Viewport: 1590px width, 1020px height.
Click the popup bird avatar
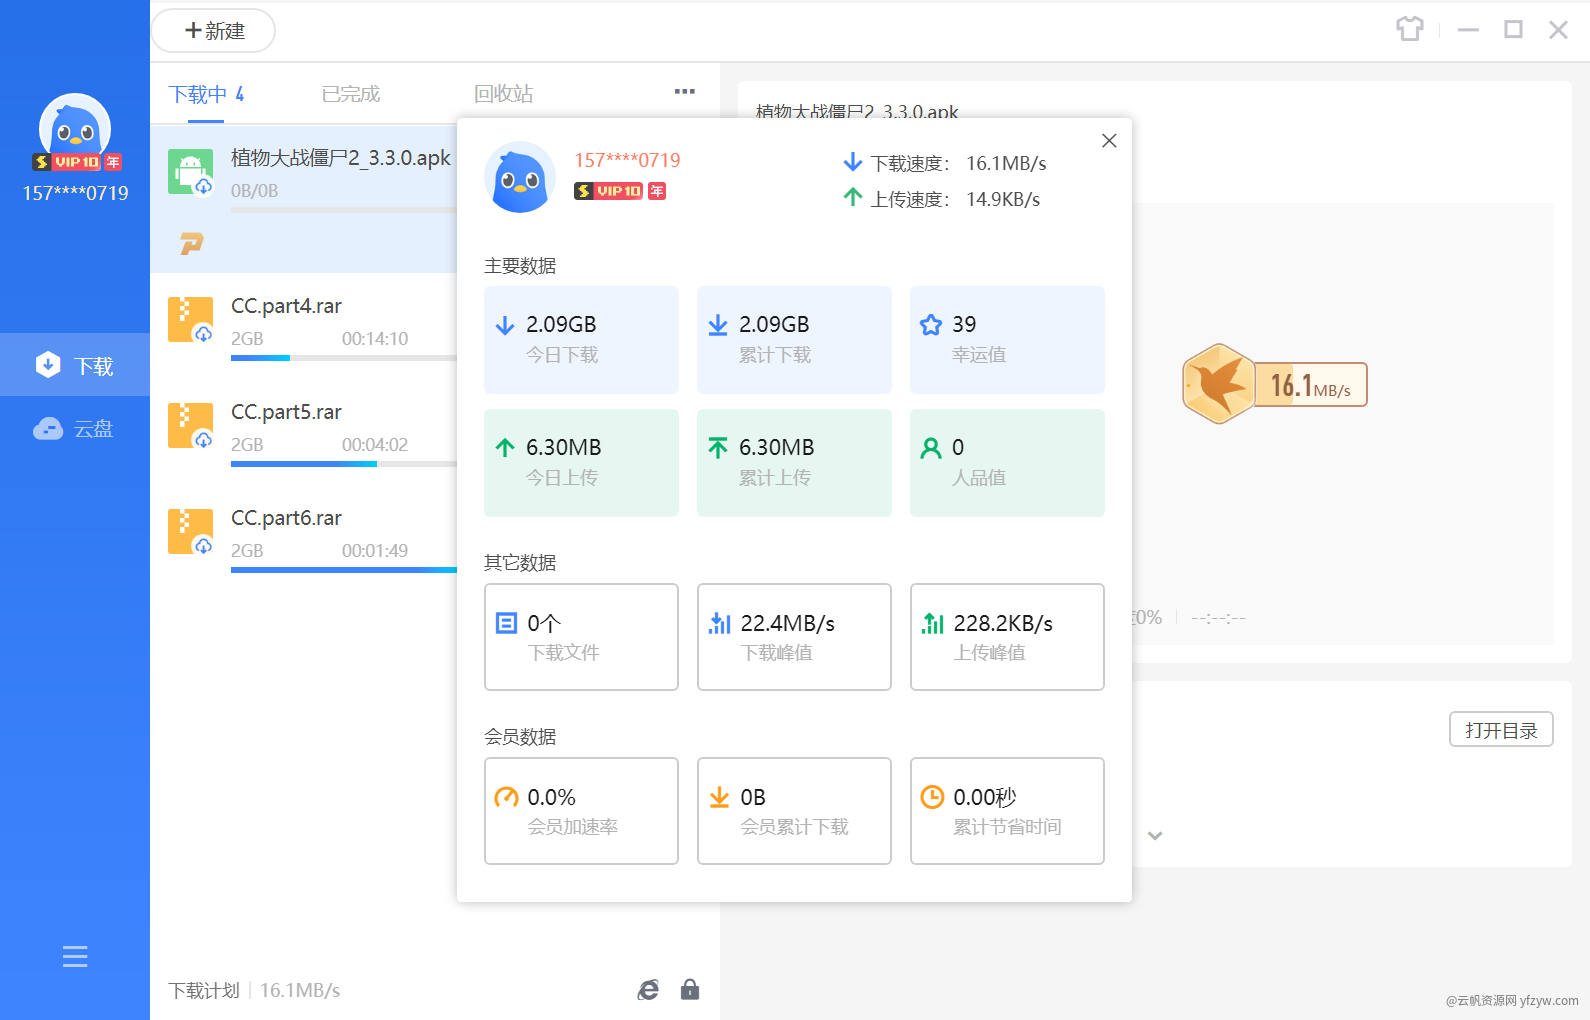(520, 177)
